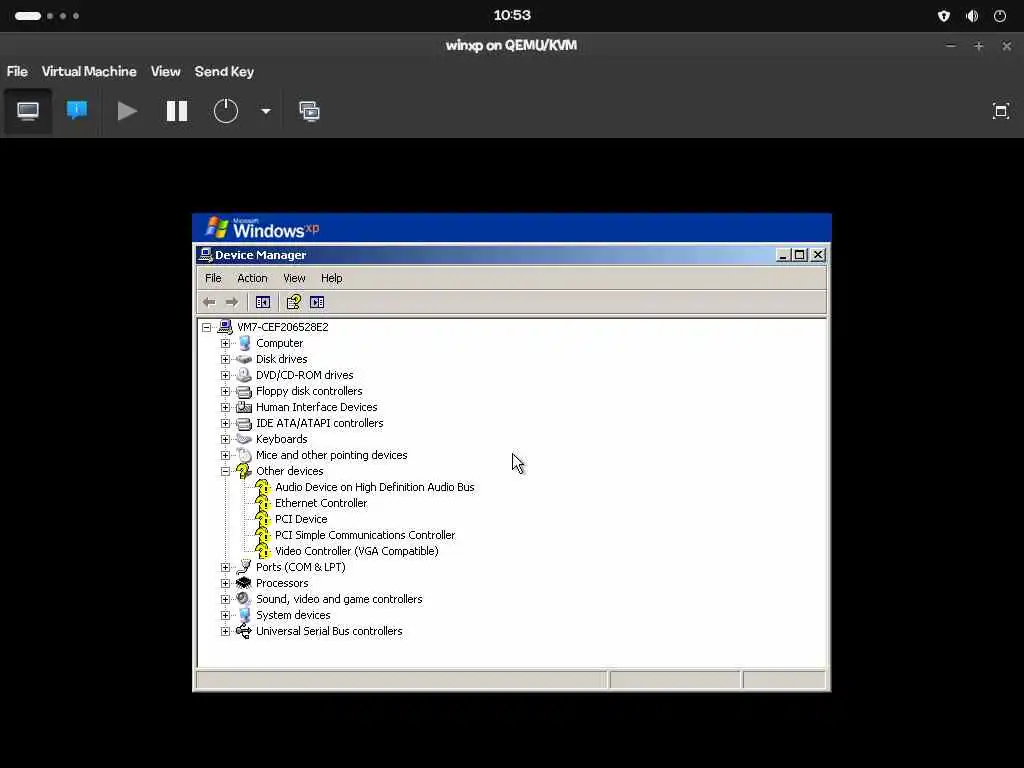Open Device Manager Help menu
Viewport: 1024px width, 768px height.
point(331,278)
